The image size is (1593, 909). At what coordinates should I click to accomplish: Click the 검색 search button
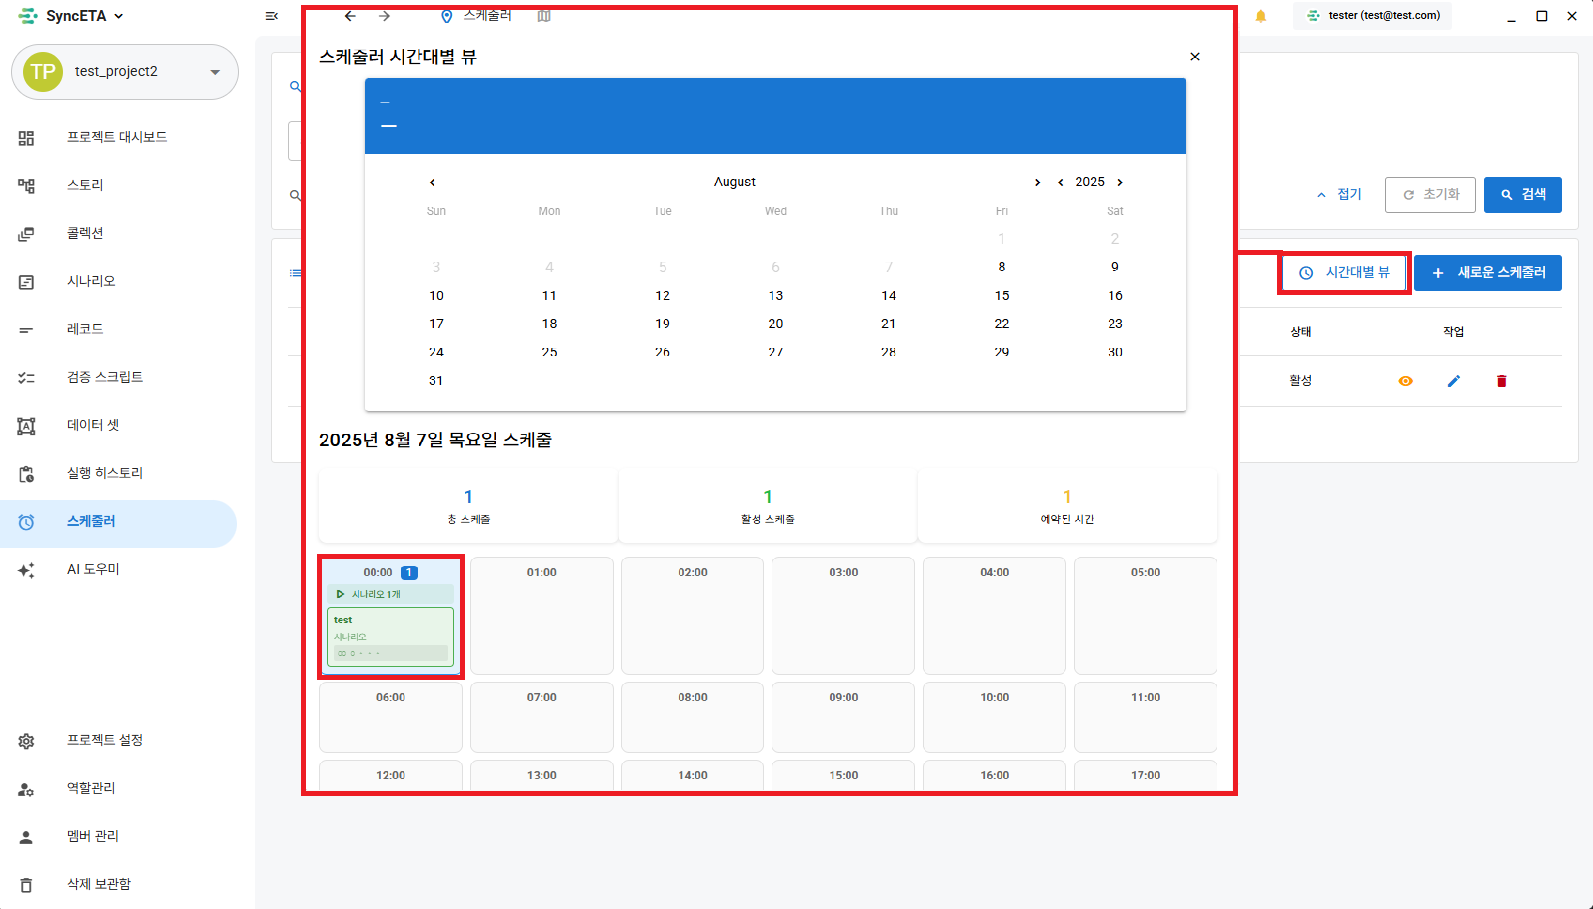click(x=1522, y=194)
